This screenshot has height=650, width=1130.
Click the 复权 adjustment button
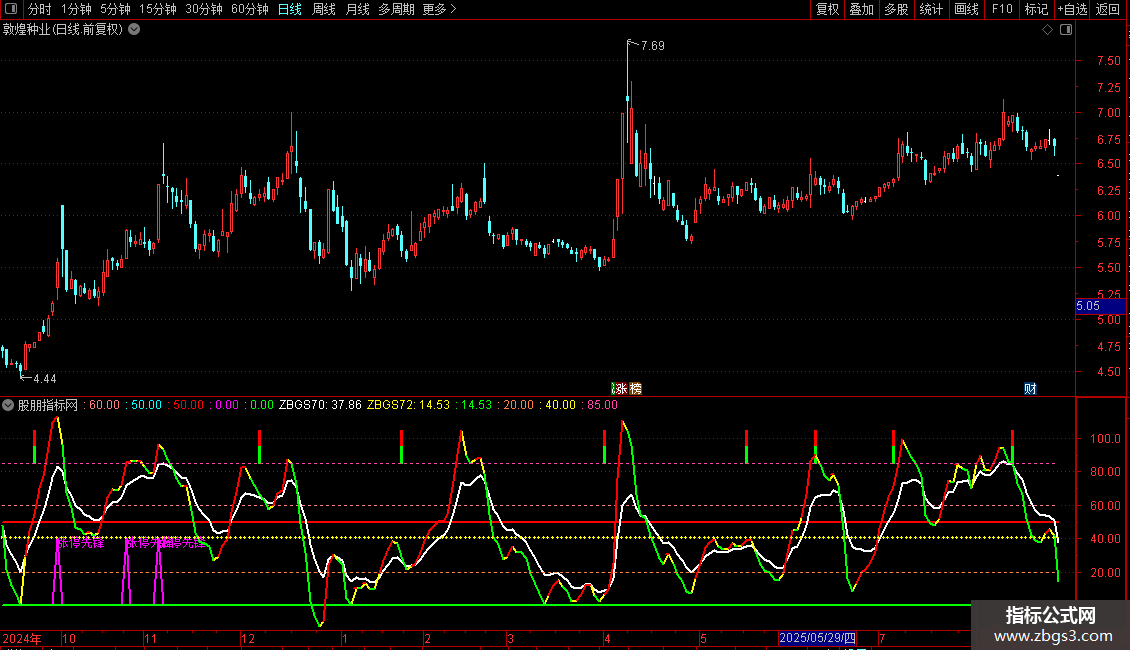click(827, 9)
